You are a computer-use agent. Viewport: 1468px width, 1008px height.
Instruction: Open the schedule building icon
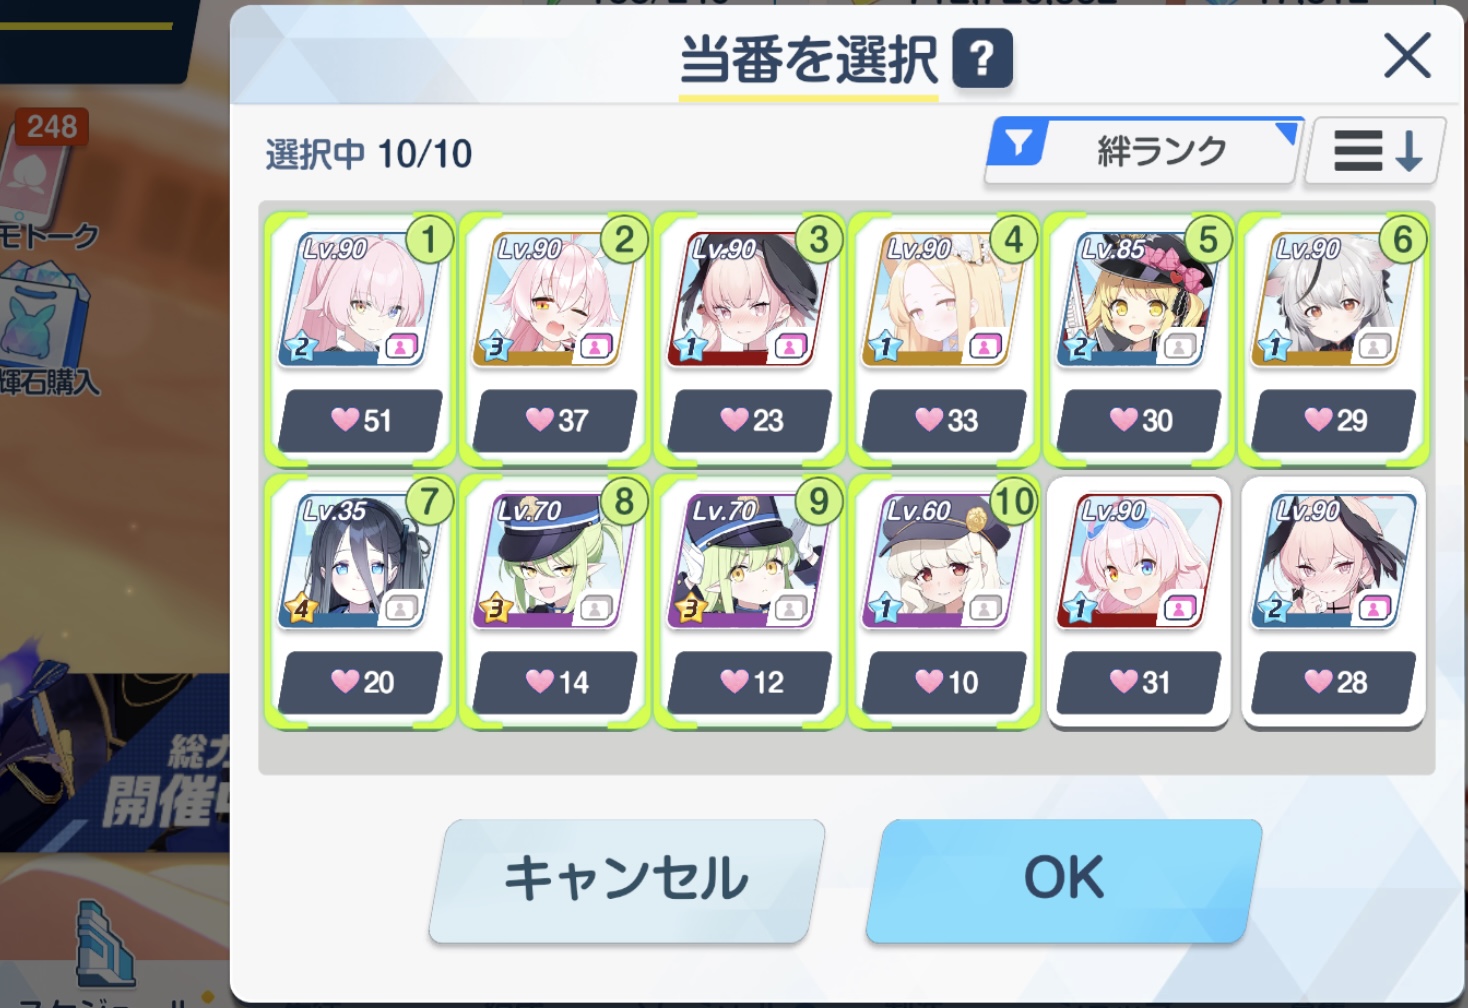[105, 945]
